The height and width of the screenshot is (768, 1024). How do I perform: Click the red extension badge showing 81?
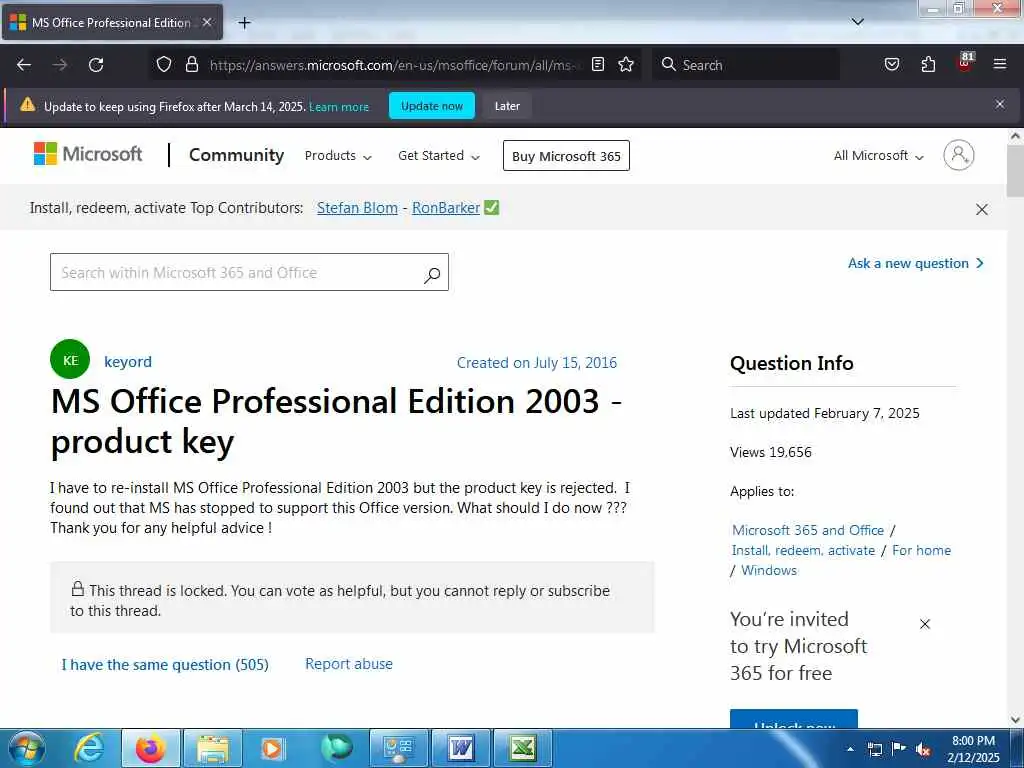click(x=965, y=62)
